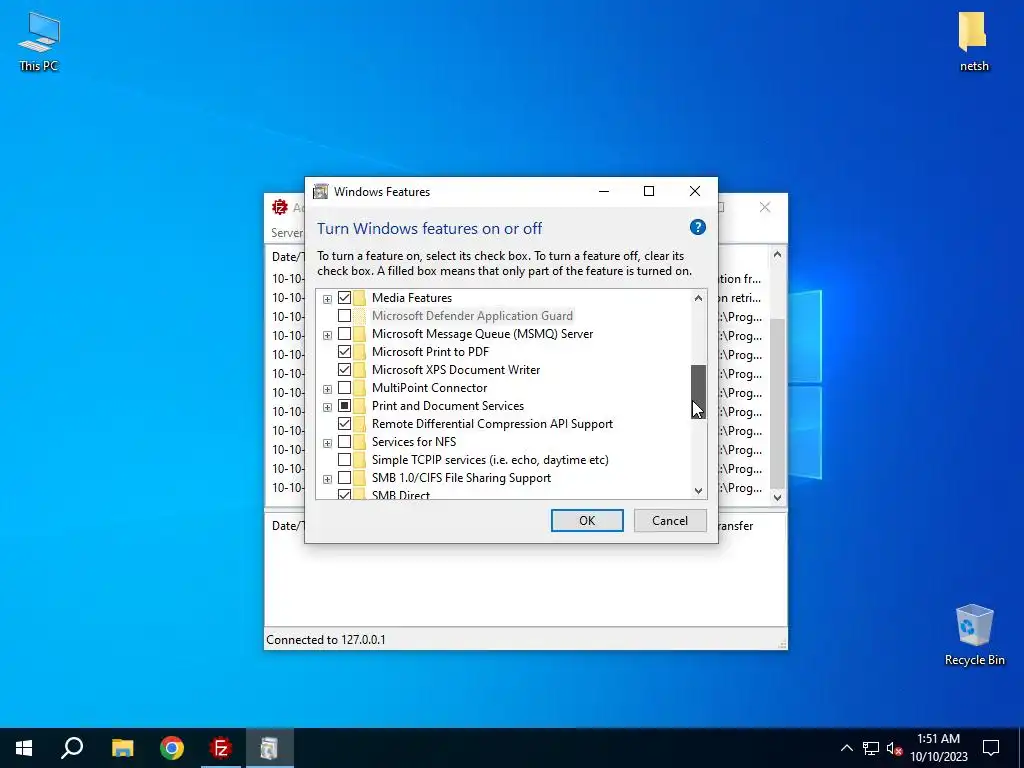Check SMB 1.0/CIFS File Sharing Support
1024x768 pixels.
[x=344, y=478]
